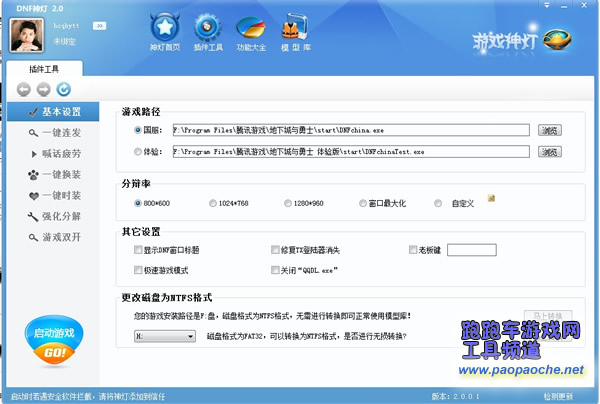The width and height of the screenshot is (600, 404).
Task: Click the back navigation arrow
Action: 24,90
